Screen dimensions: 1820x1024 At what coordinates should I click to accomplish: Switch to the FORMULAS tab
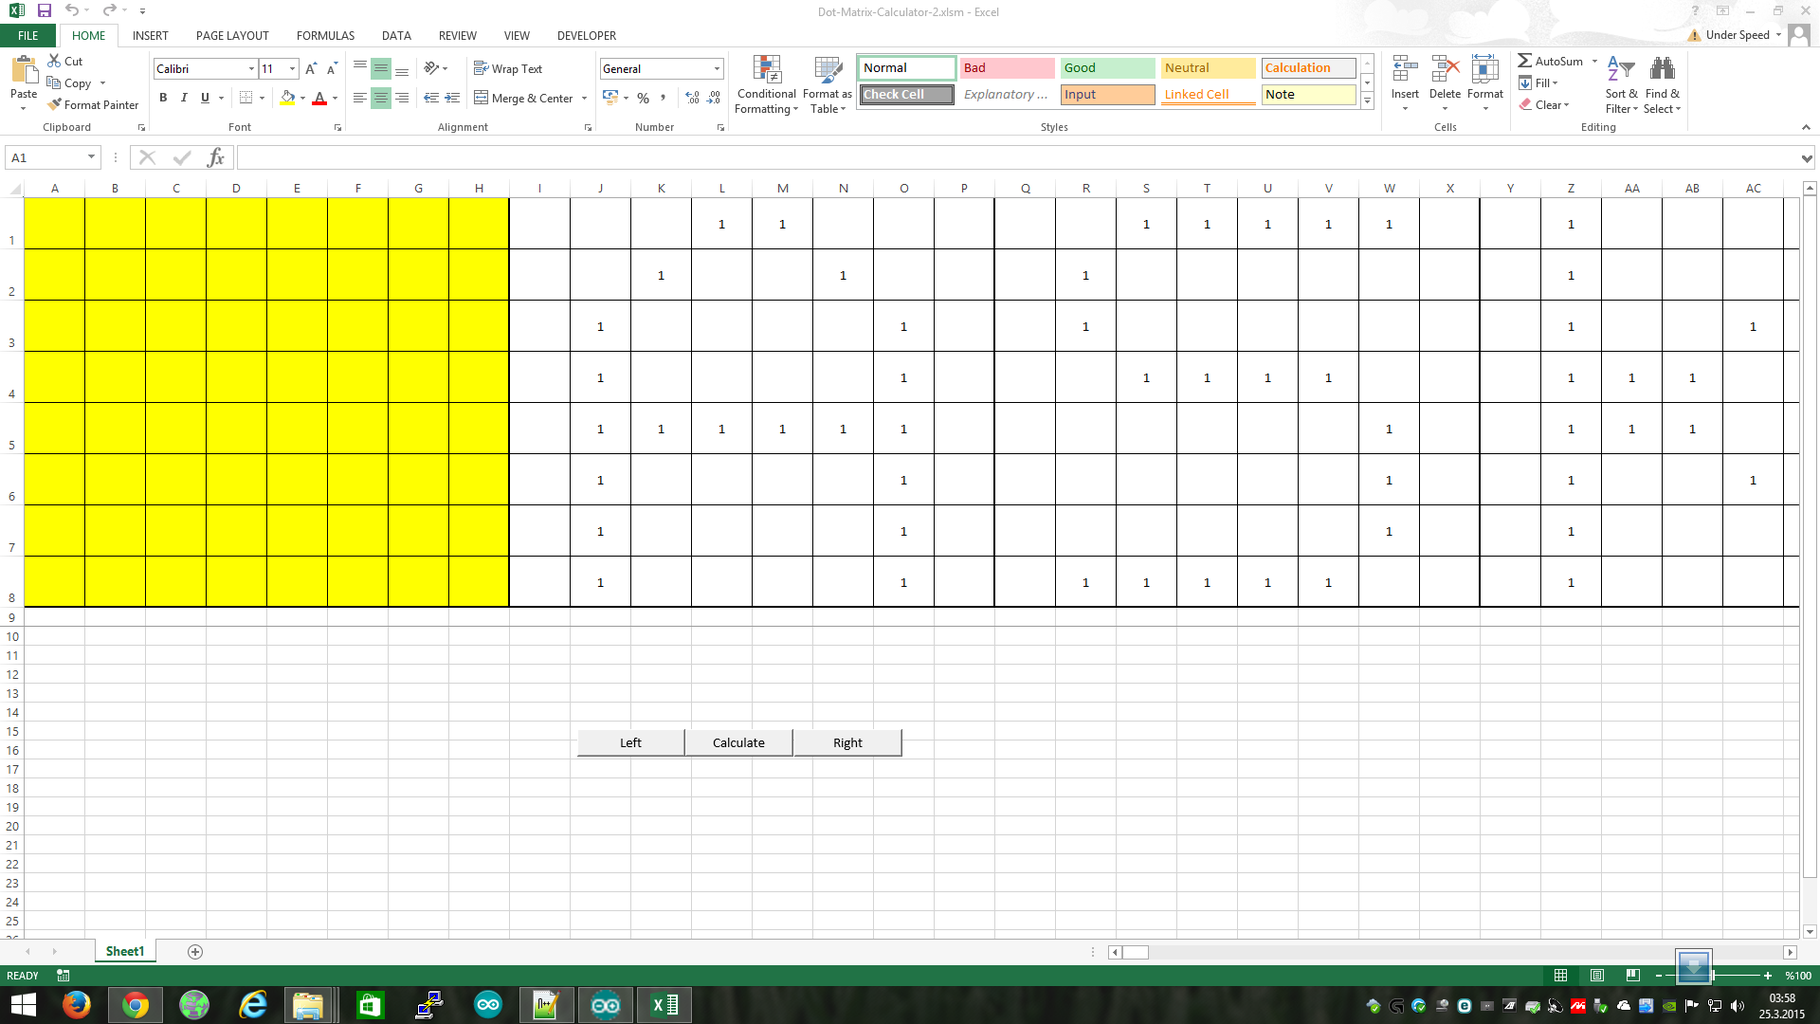pyautogui.click(x=325, y=35)
